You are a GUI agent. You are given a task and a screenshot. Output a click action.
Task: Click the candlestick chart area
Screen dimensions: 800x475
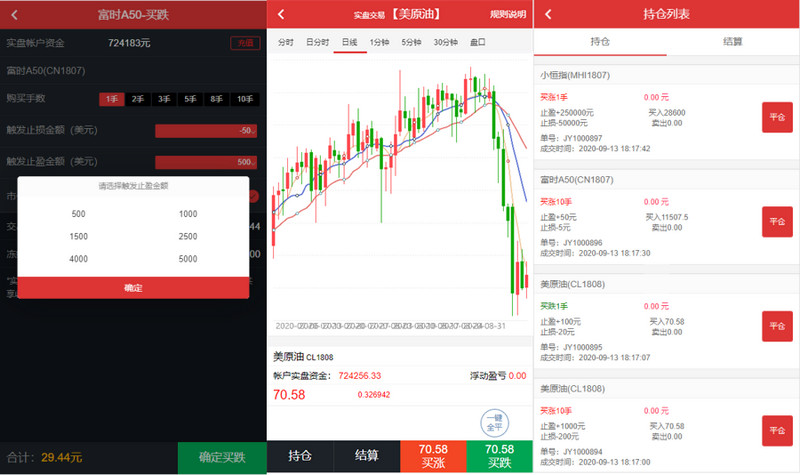400,191
